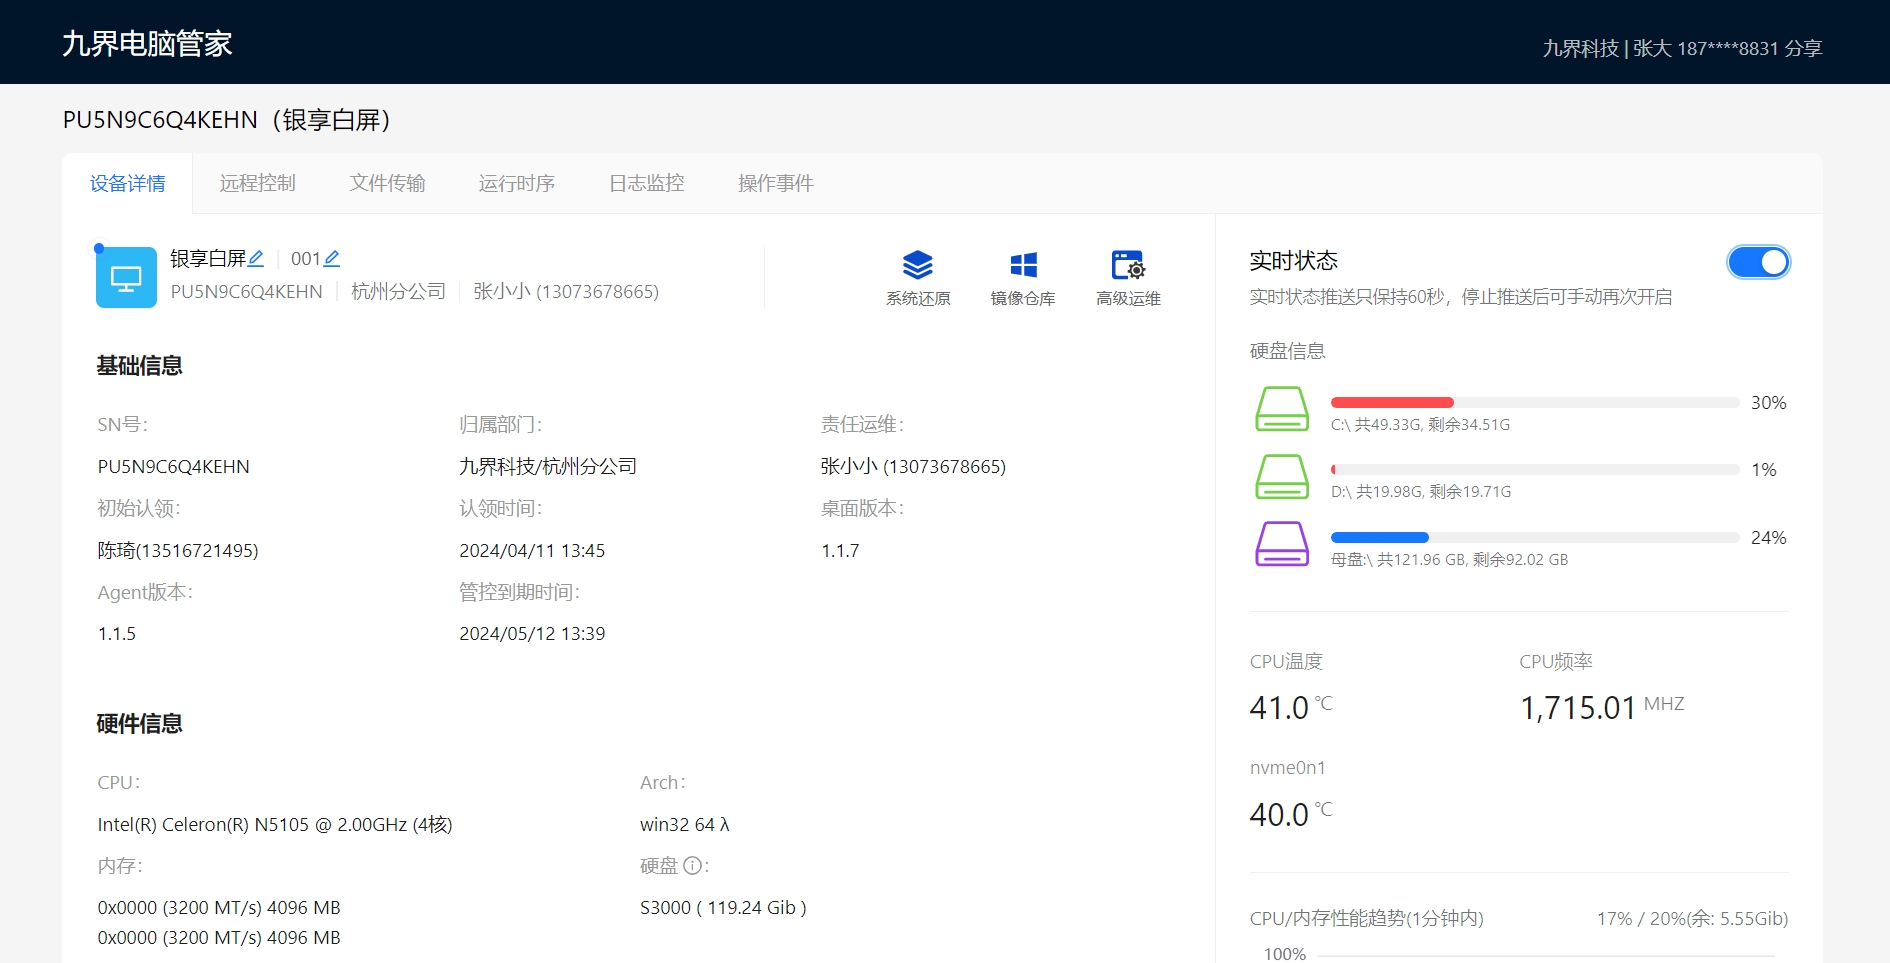Click the CPU value Intel(R) Celeron(R) N5105

pos(275,825)
